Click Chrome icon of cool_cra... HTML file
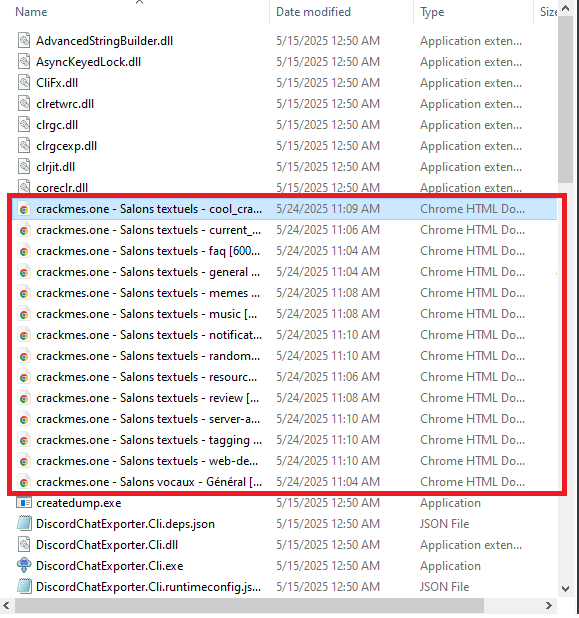Screen dimensions: 579x618 click(24, 209)
